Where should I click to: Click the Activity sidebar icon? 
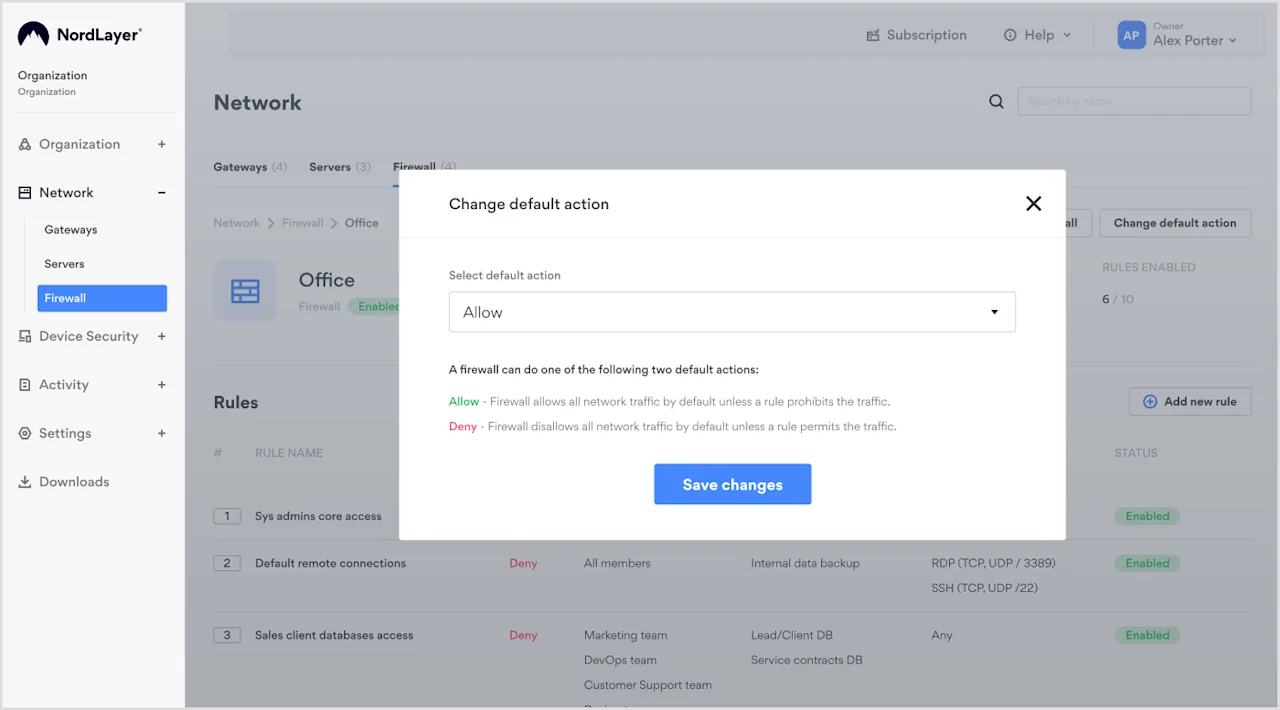[x=24, y=385]
